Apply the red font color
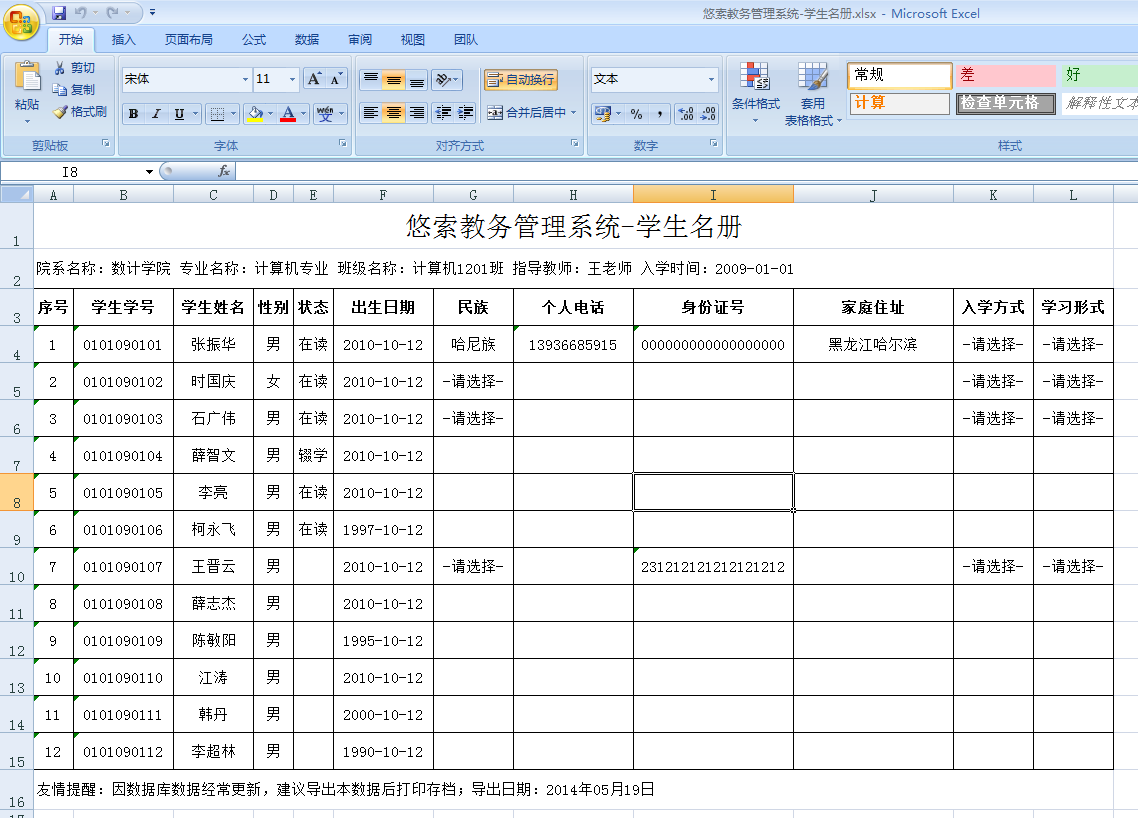Screen dimensions: 1138x818 (x=288, y=113)
